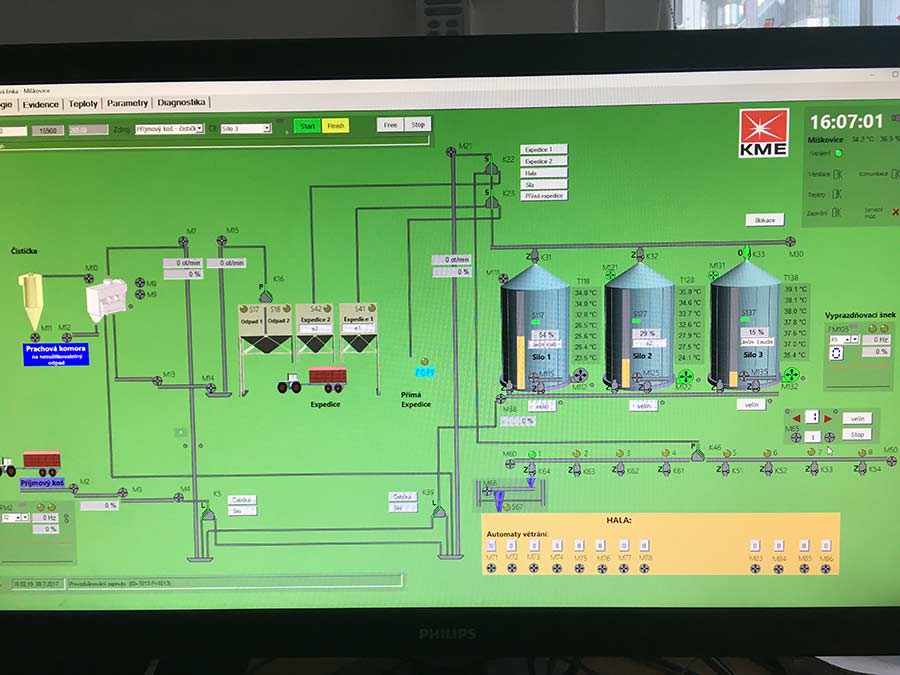
Task: Expand the Silo 3 target dropdown
Action: tap(245, 128)
